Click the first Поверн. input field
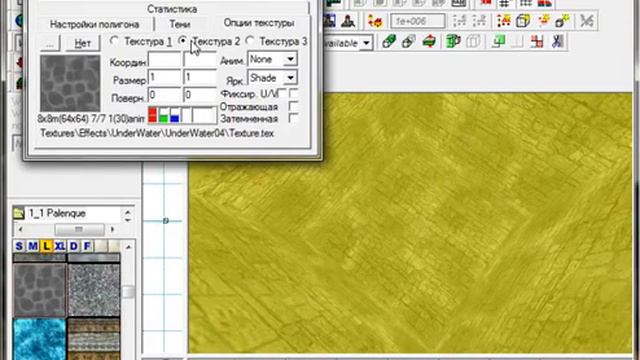This screenshot has width=640, height=360. pos(164,96)
